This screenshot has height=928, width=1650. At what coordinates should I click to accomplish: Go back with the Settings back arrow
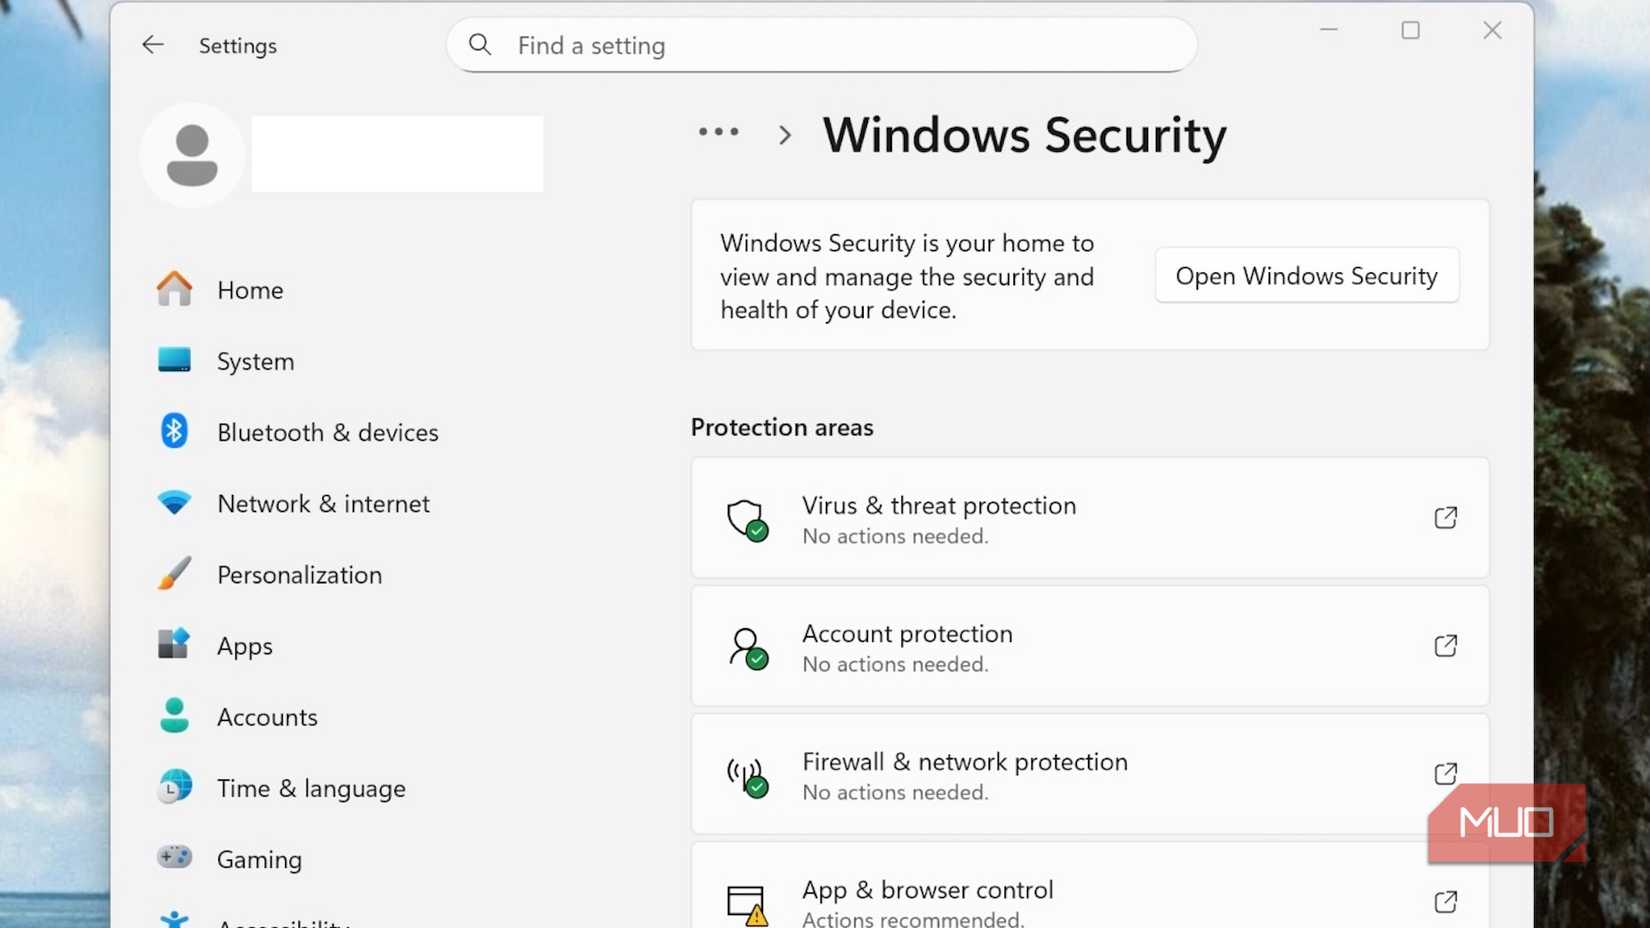[153, 45]
